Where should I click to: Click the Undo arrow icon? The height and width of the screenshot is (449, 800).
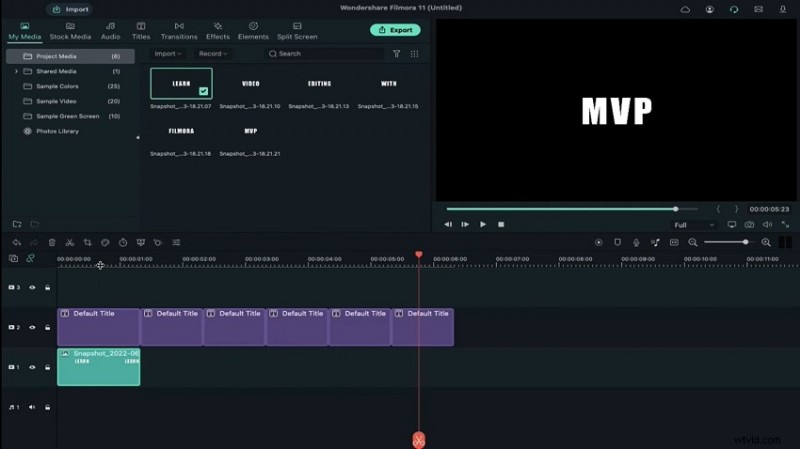[x=17, y=242]
